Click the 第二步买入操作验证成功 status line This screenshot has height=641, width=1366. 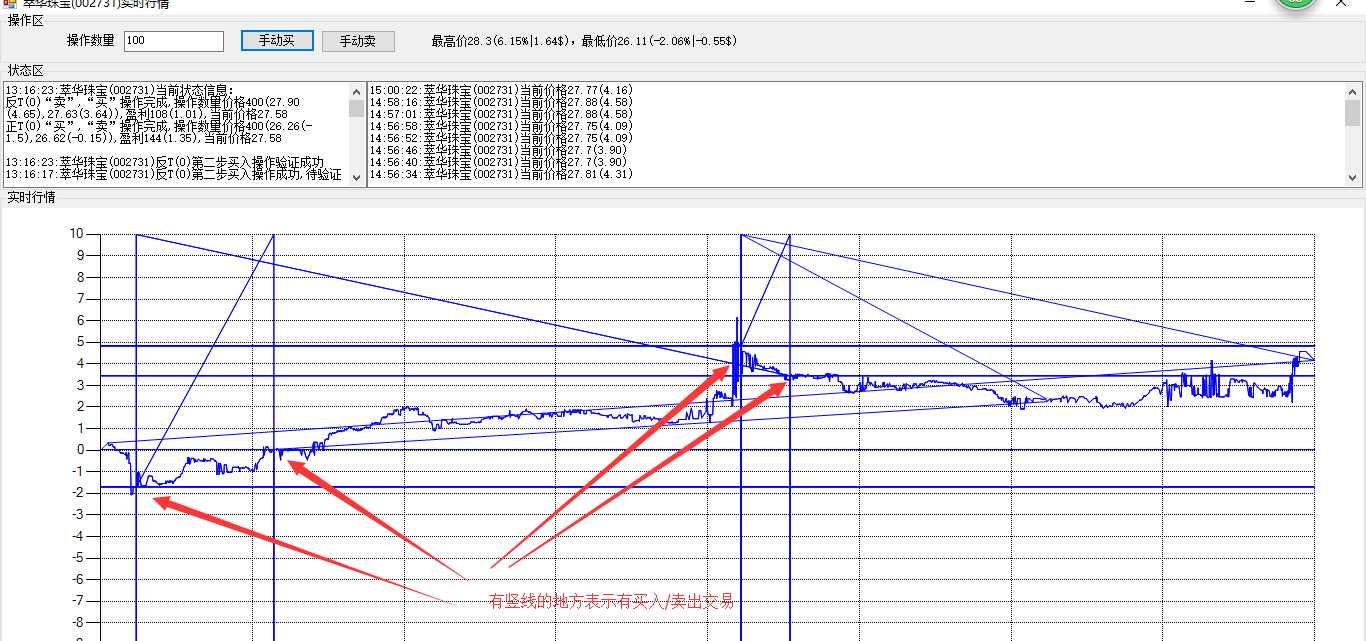tap(165, 162)
